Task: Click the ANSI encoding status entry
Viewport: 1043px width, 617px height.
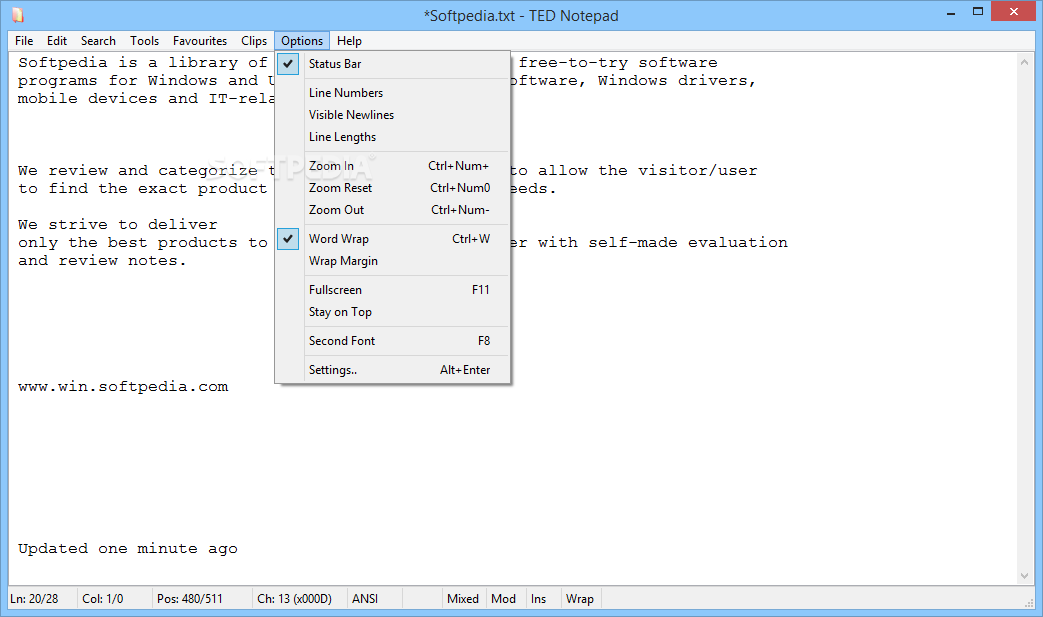Action: pyautogui.click(x=365, y=598)
